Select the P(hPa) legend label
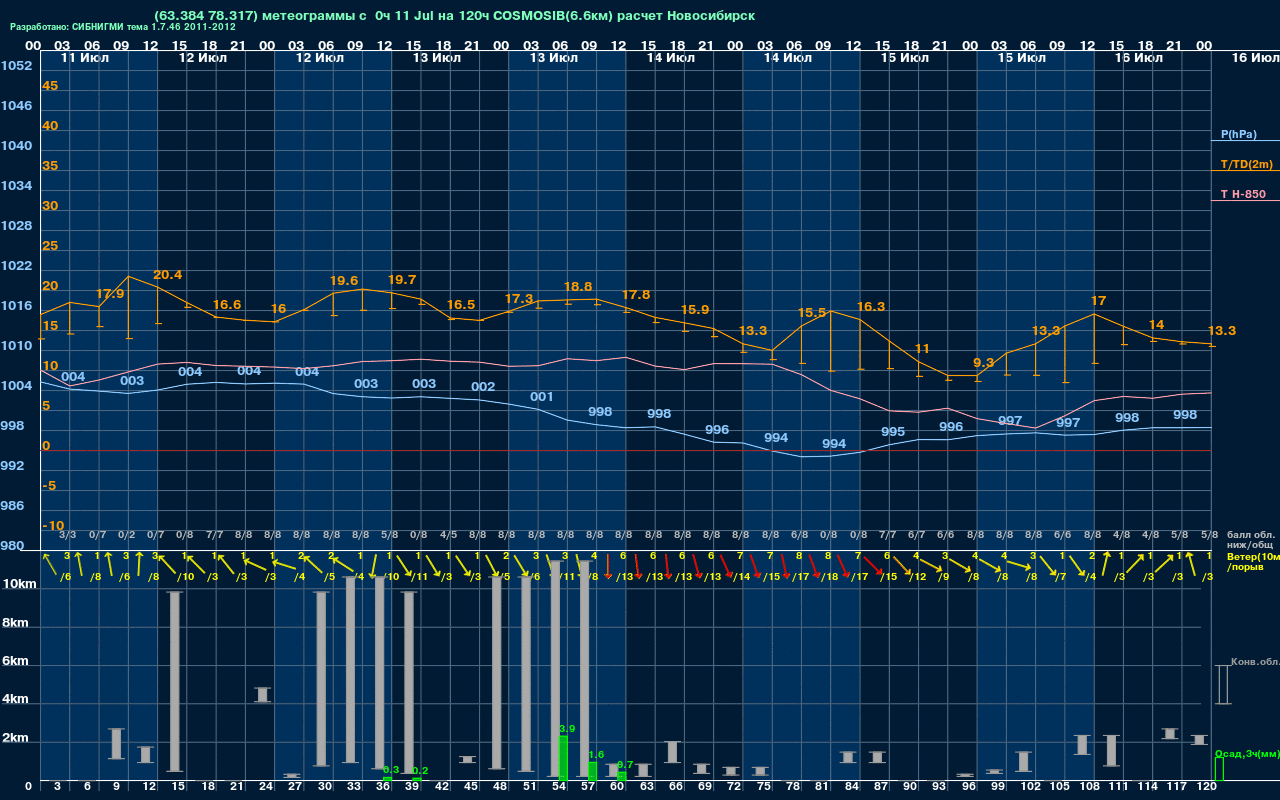This screenshot has height=800, width=1280. coord(1238,134)
